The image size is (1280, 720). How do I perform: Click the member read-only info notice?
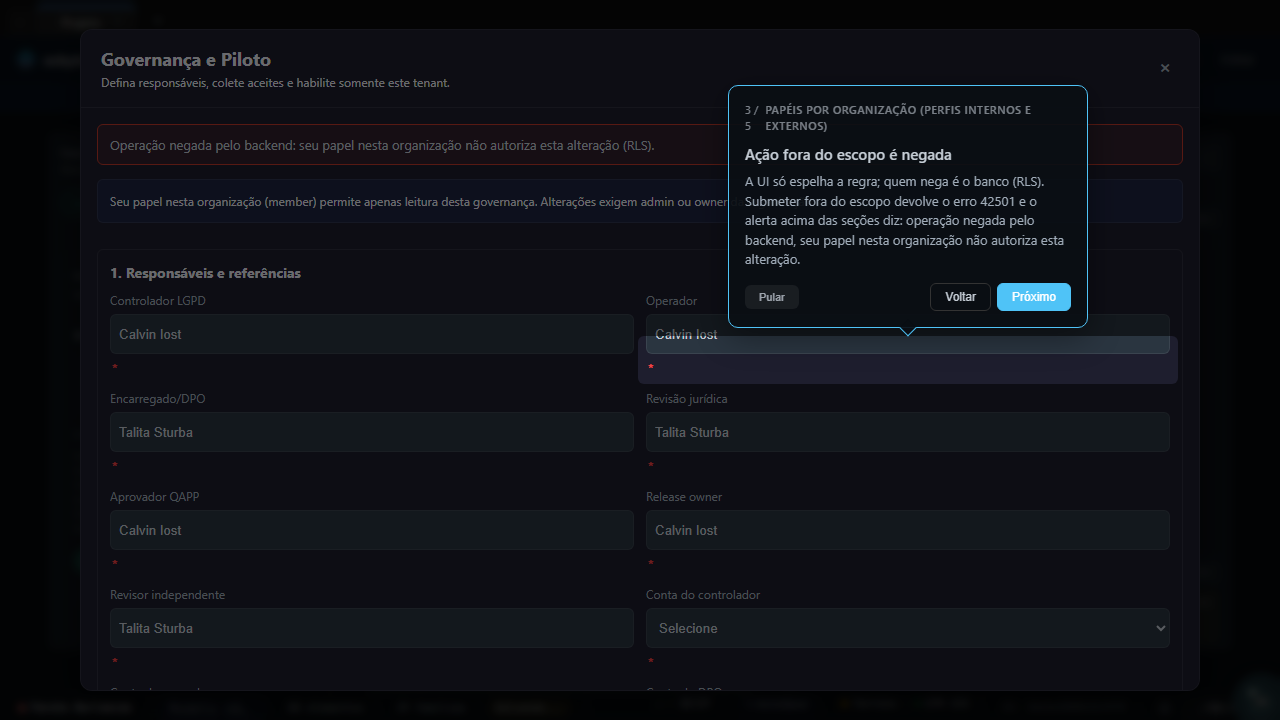640,201
